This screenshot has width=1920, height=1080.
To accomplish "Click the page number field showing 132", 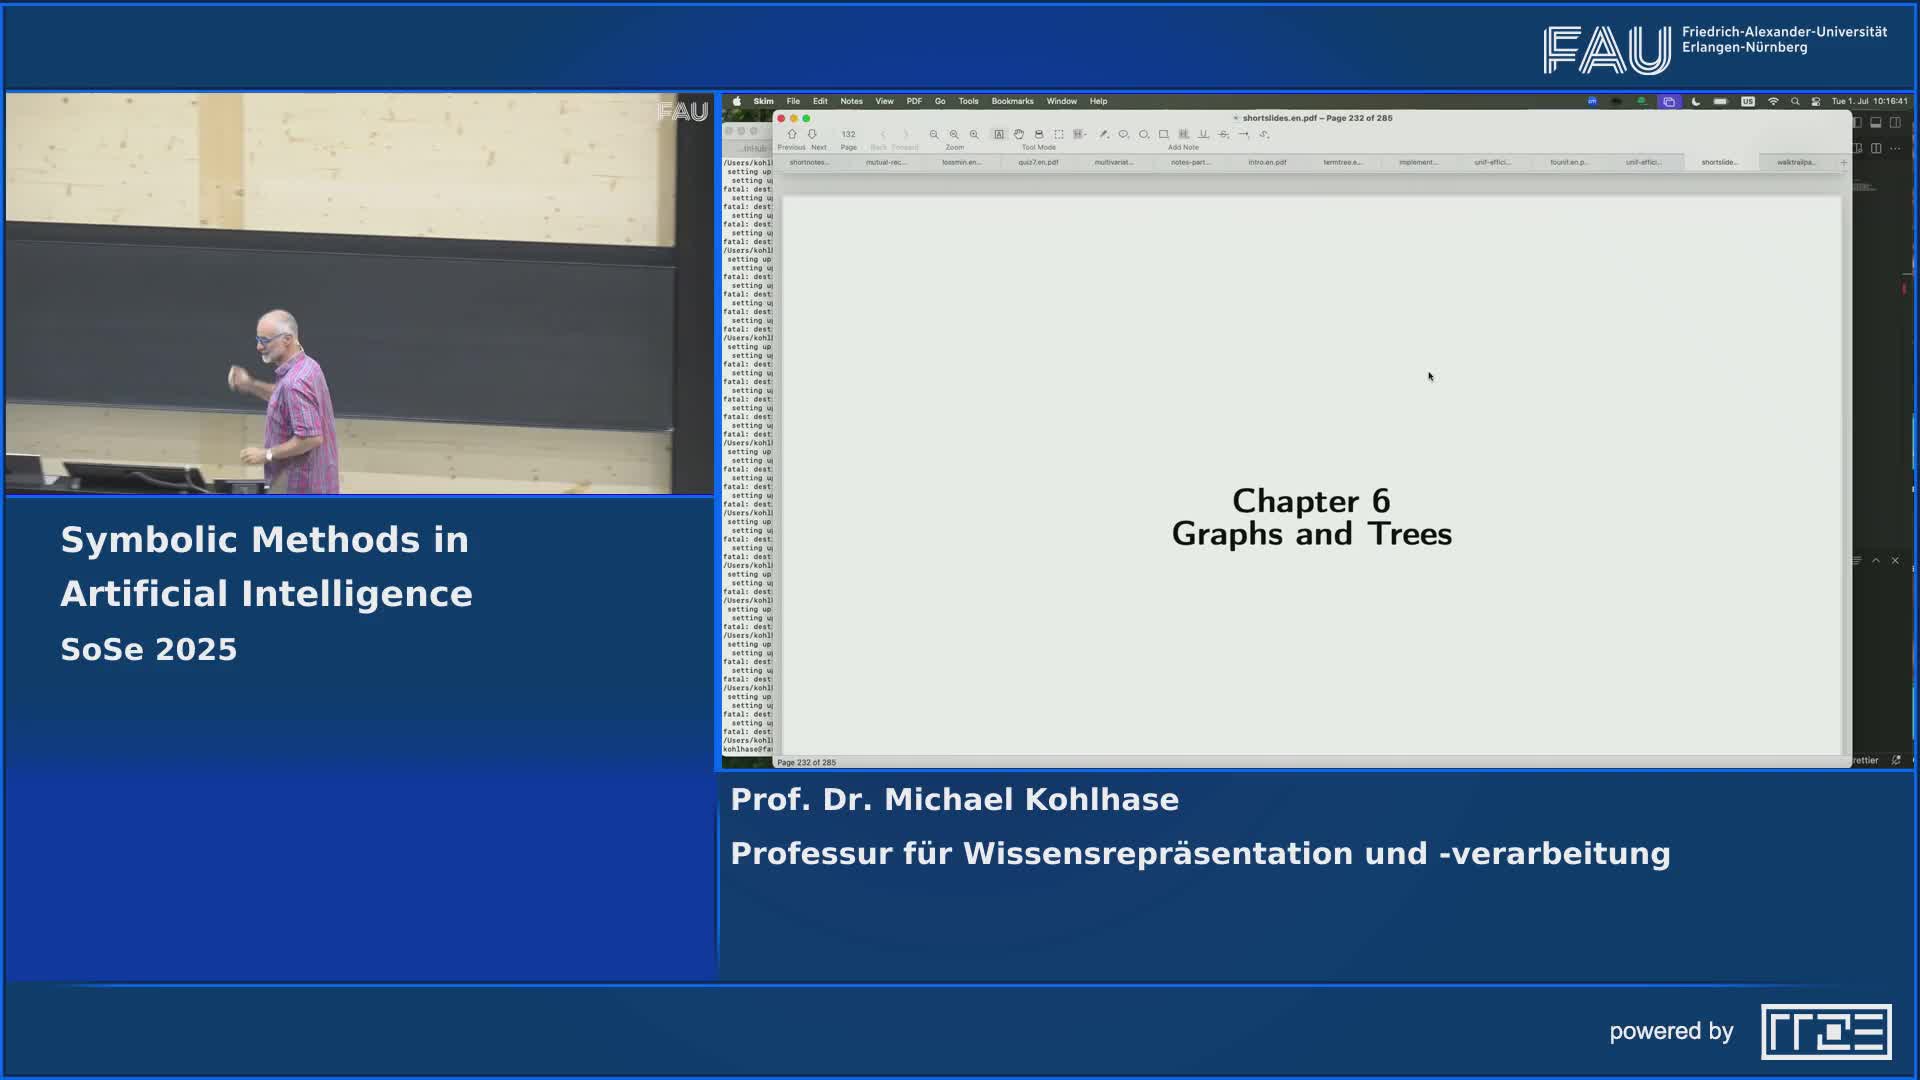I will click(849, 133).
